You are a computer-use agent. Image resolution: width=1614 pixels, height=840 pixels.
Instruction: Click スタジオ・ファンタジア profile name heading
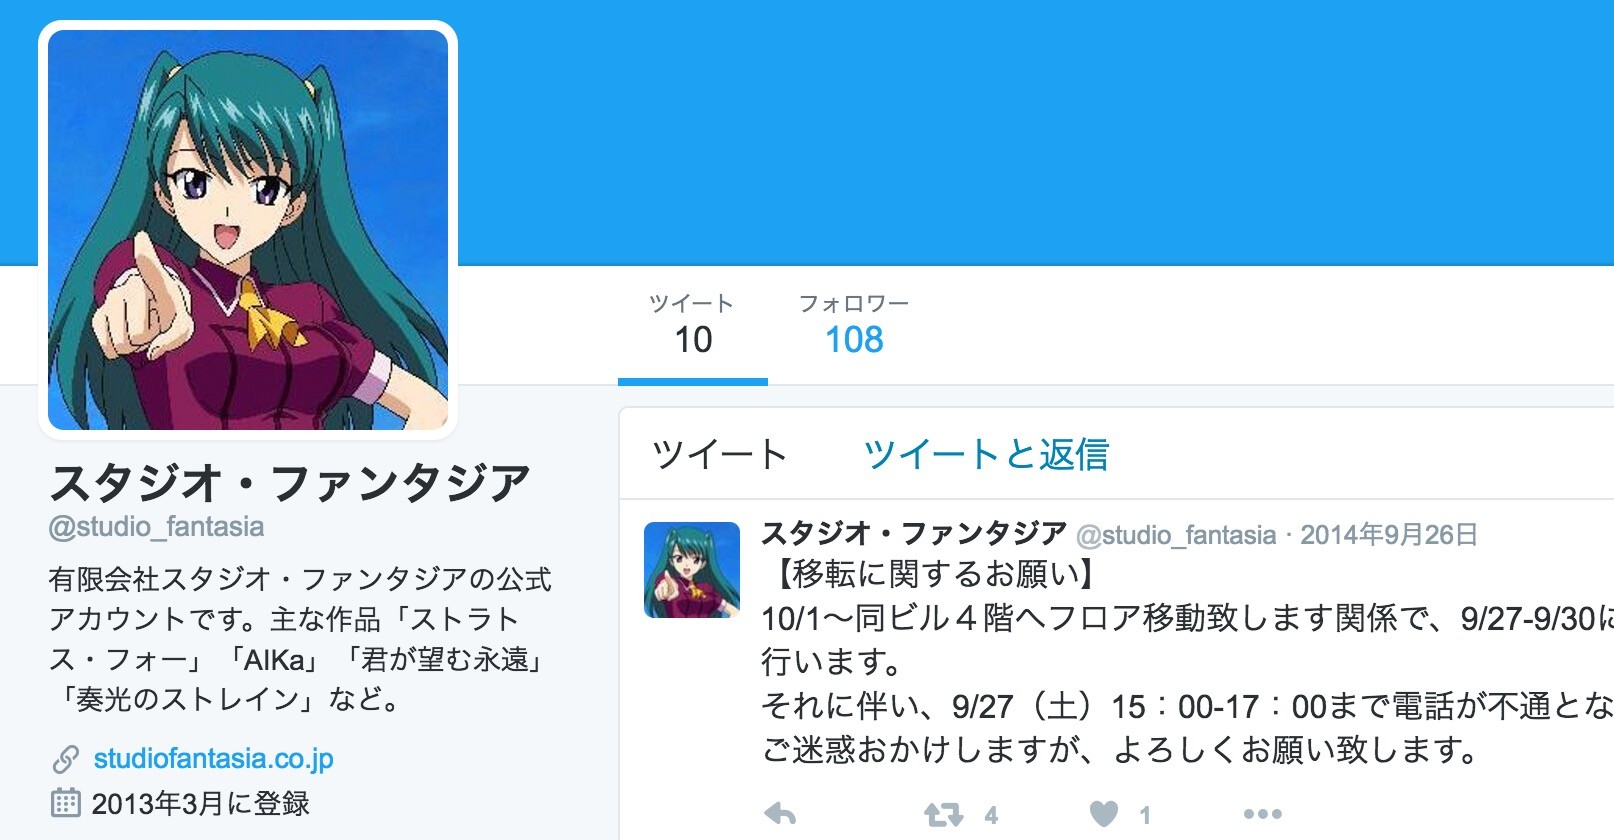tap(289, 483)
